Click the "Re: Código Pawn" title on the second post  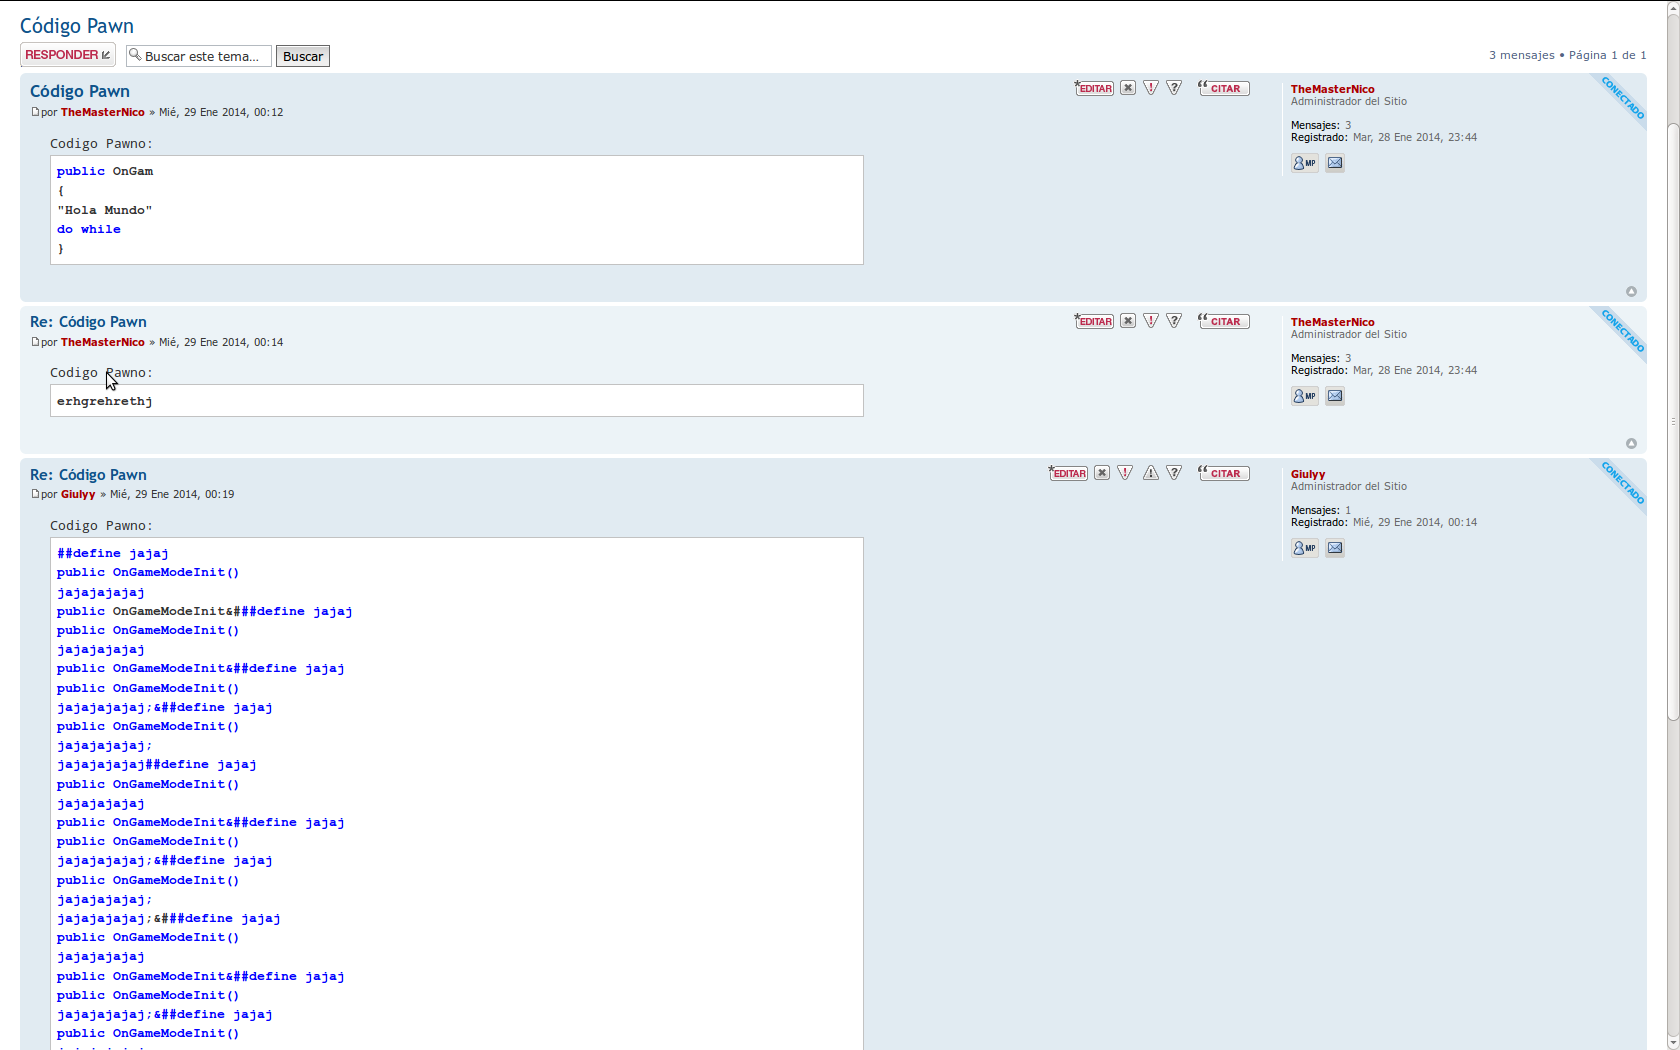tap(88, 322)
